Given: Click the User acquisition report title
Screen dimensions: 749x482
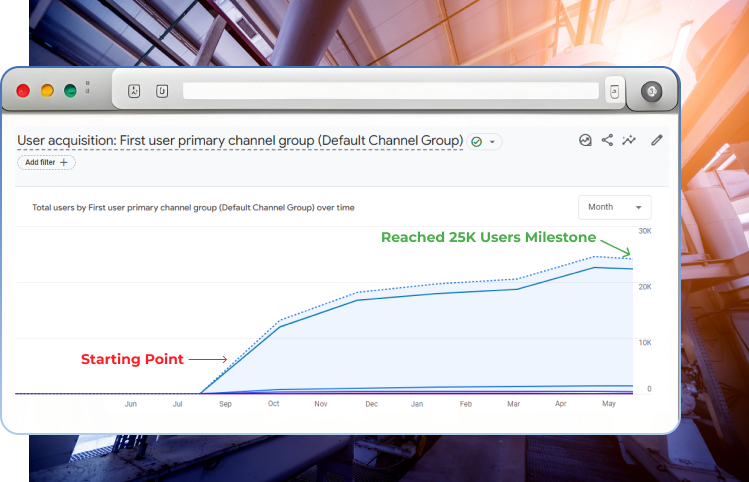Looking at the screenshot, I should pyautogui.click(x=240, y=141).
